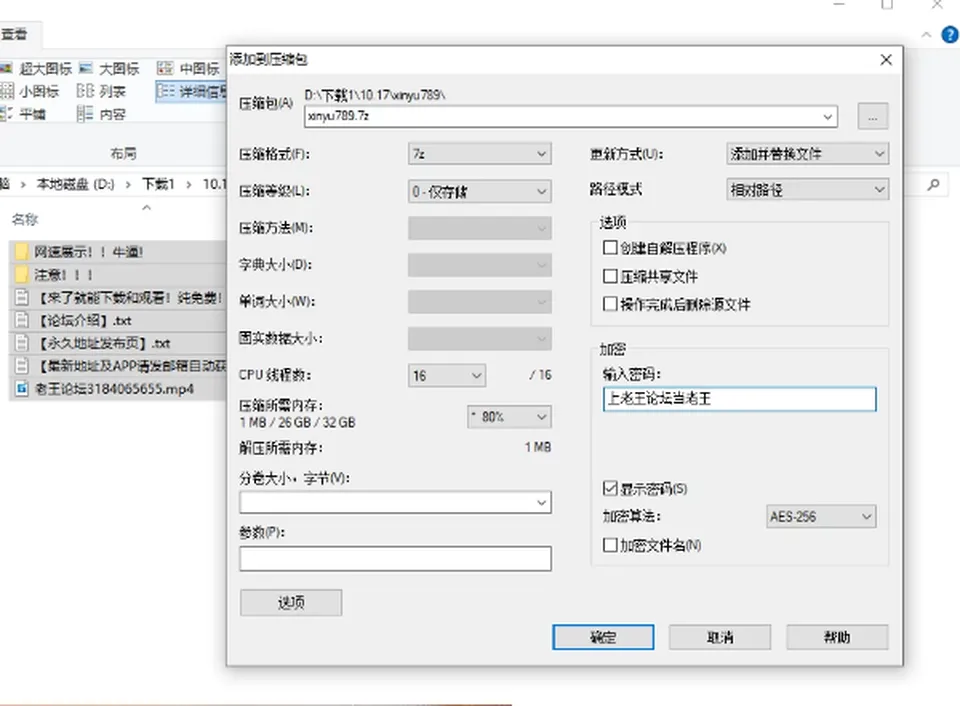Open 压缩格式 dropdown showing 7z

point(479,154)
